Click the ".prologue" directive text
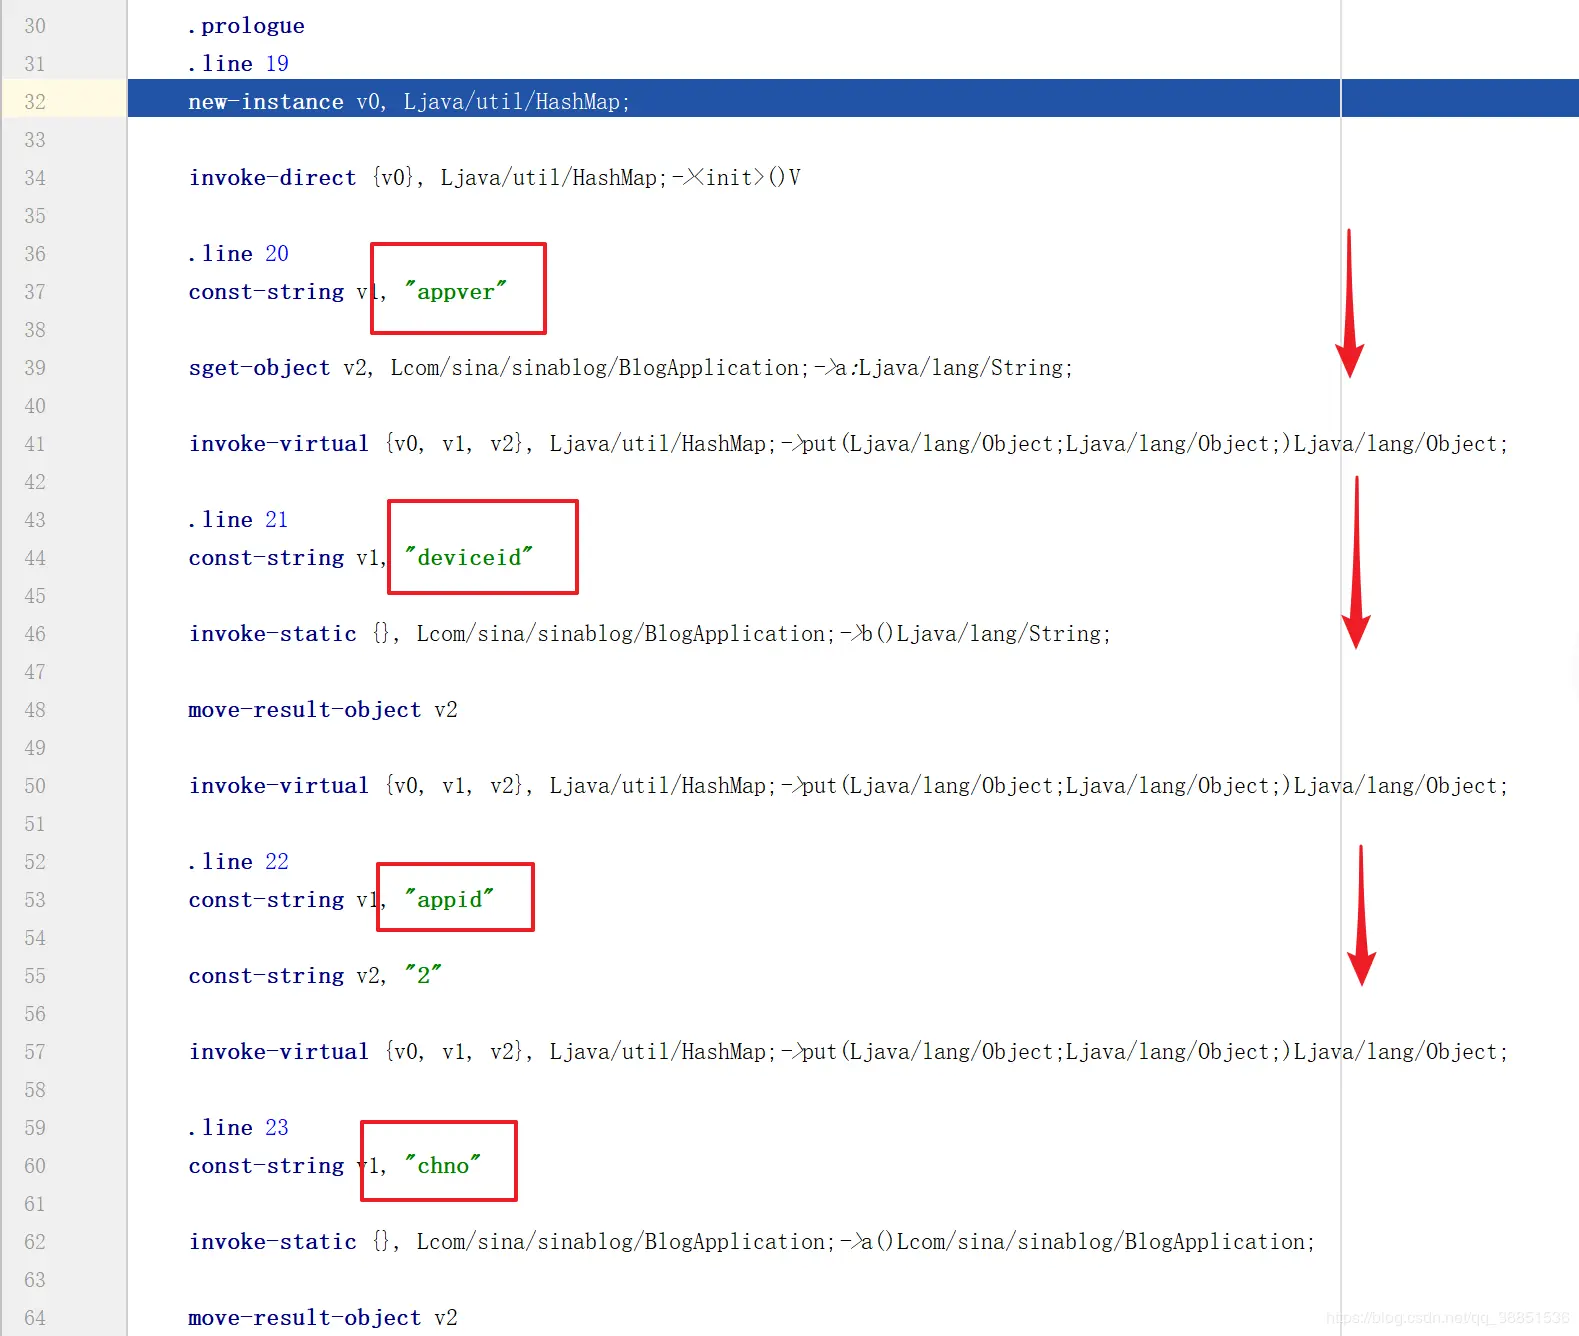The image size is (1579, 1336). 246,25
